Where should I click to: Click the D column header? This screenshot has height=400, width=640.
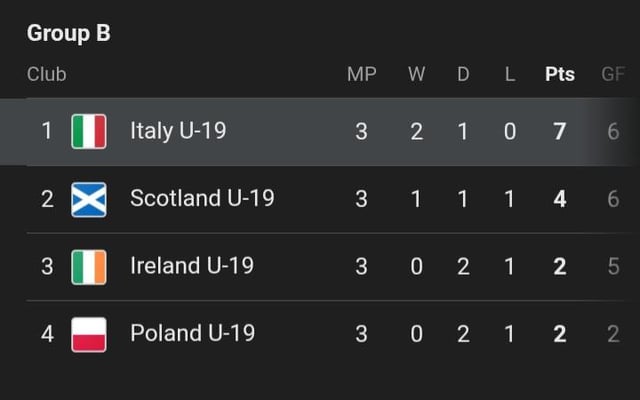(x=463, y=75)
